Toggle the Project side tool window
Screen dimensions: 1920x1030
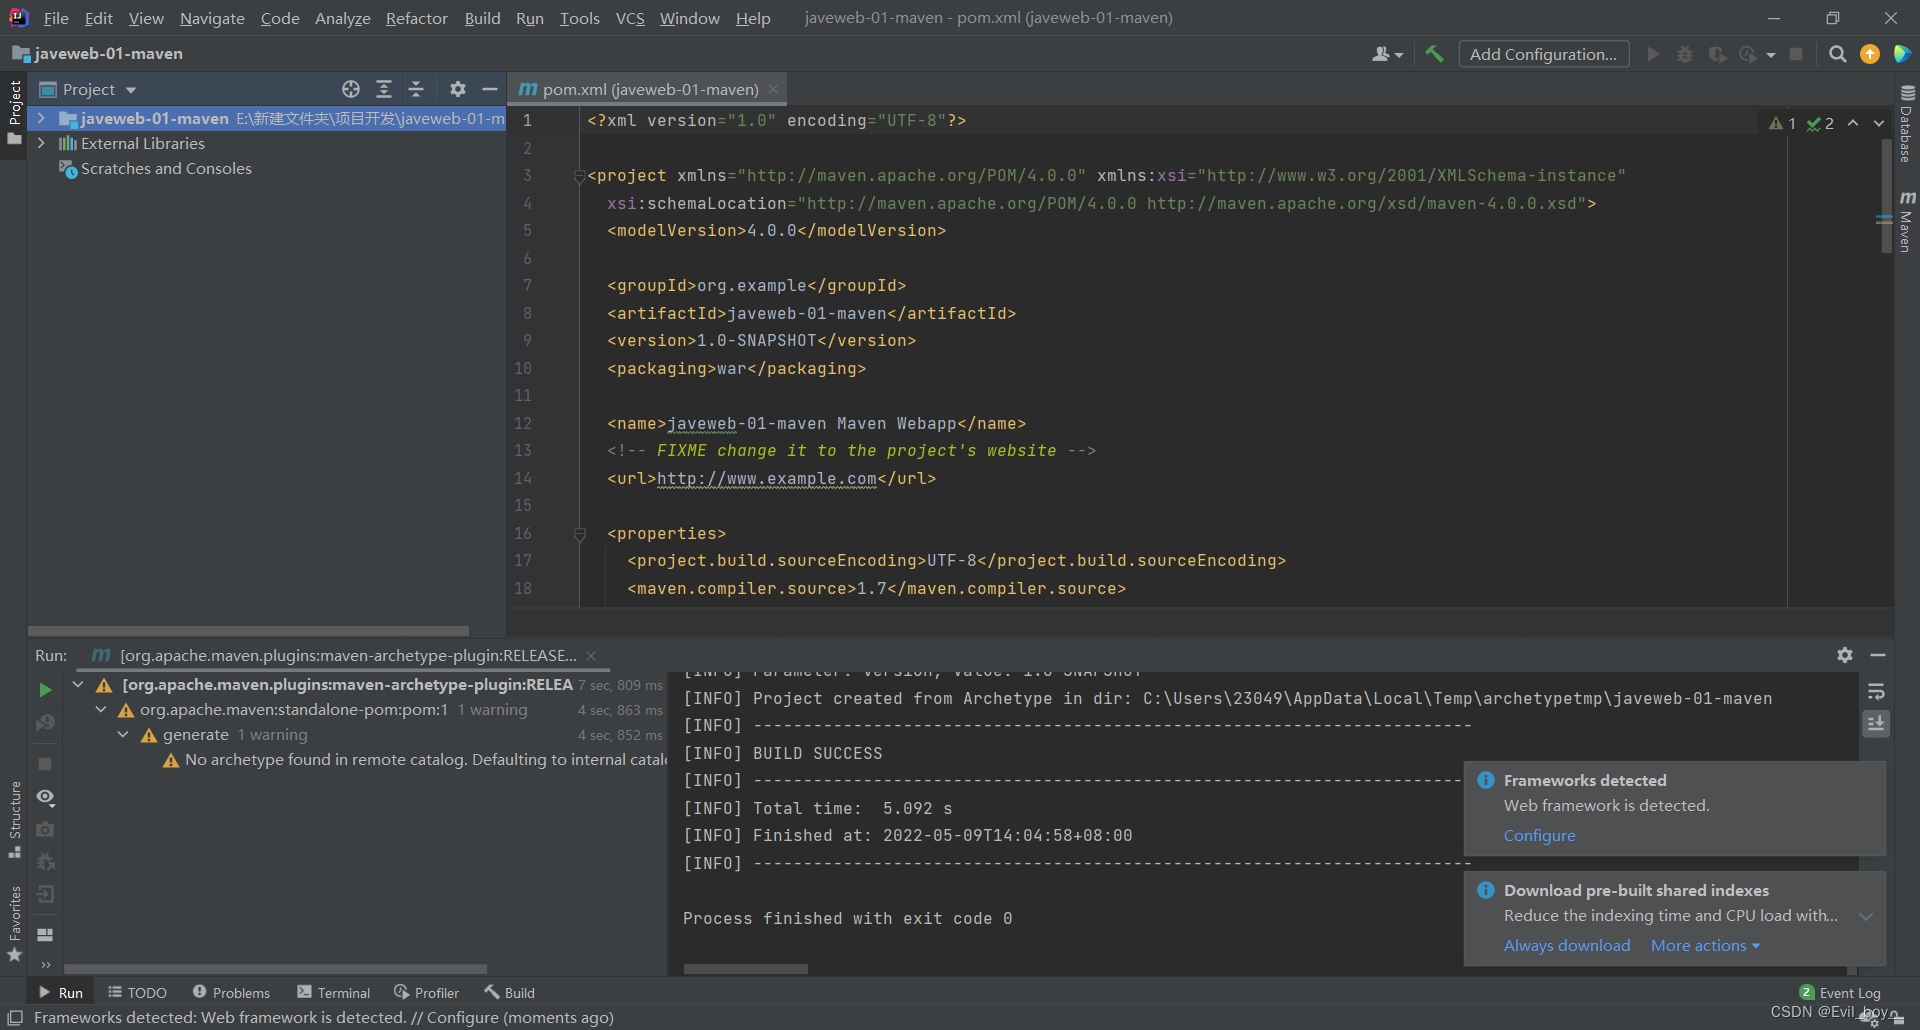pos(14,112)
